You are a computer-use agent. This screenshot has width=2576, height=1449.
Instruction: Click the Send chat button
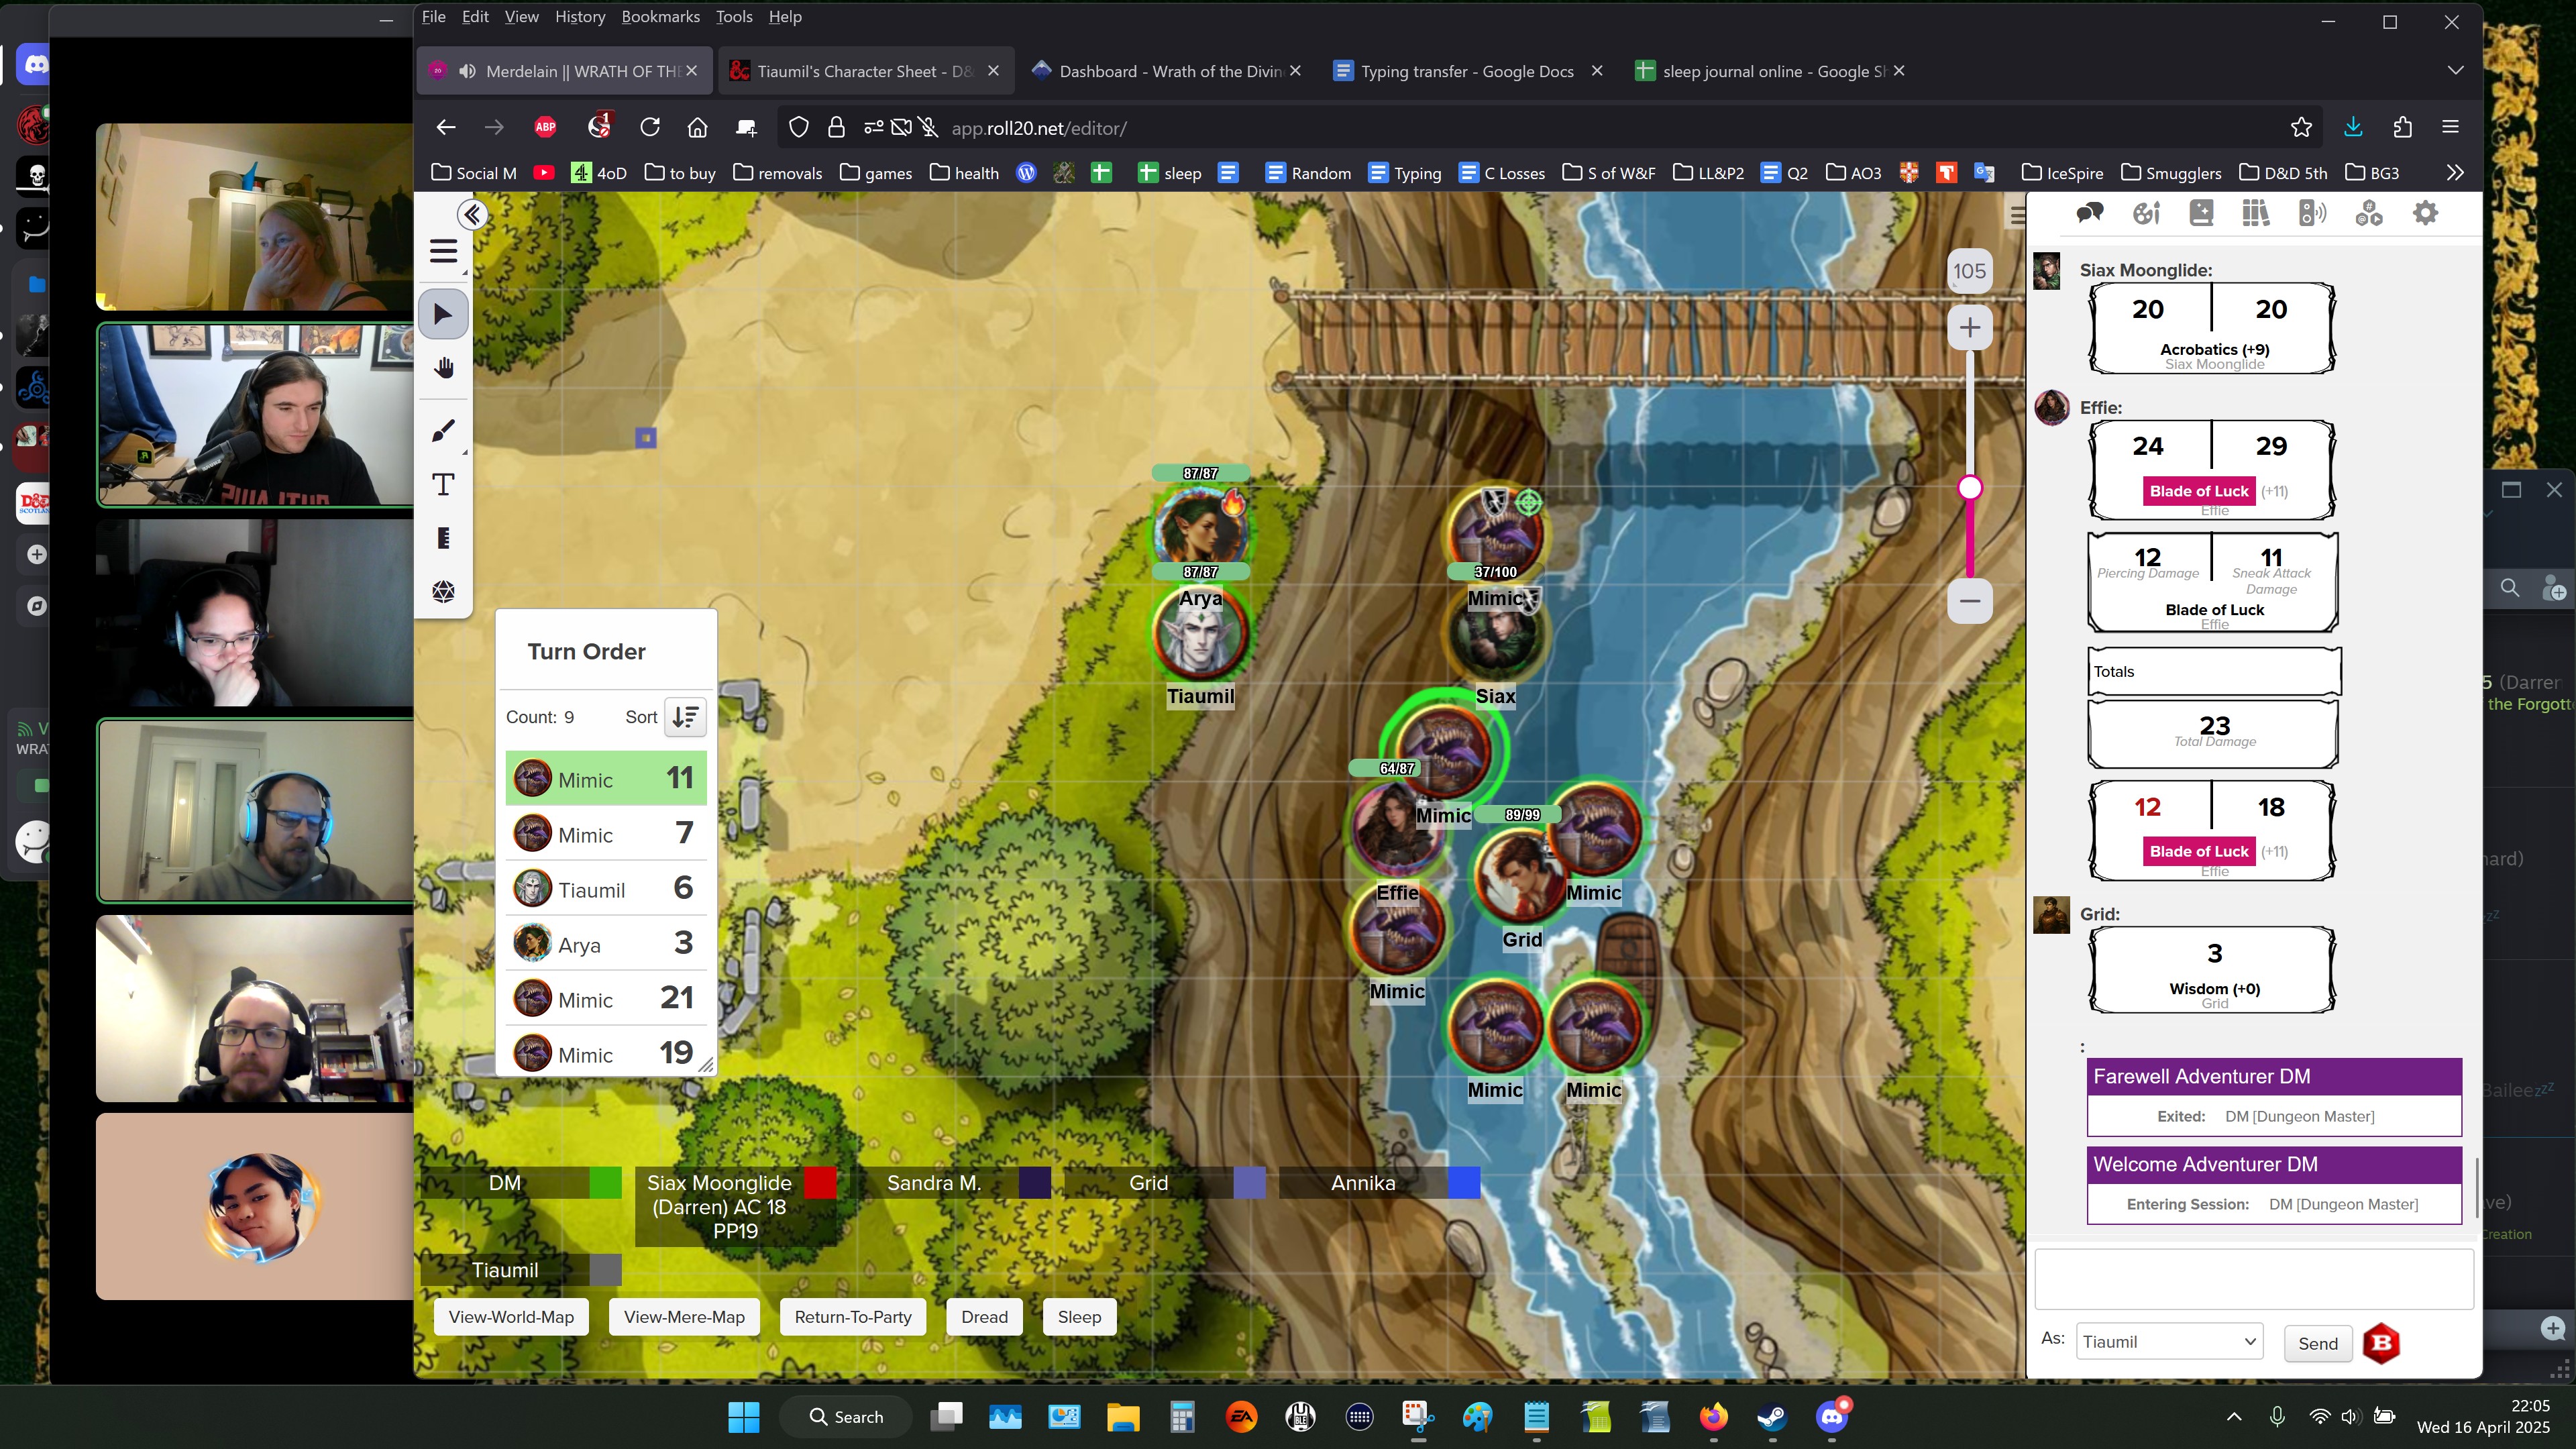point(2317,1343)
